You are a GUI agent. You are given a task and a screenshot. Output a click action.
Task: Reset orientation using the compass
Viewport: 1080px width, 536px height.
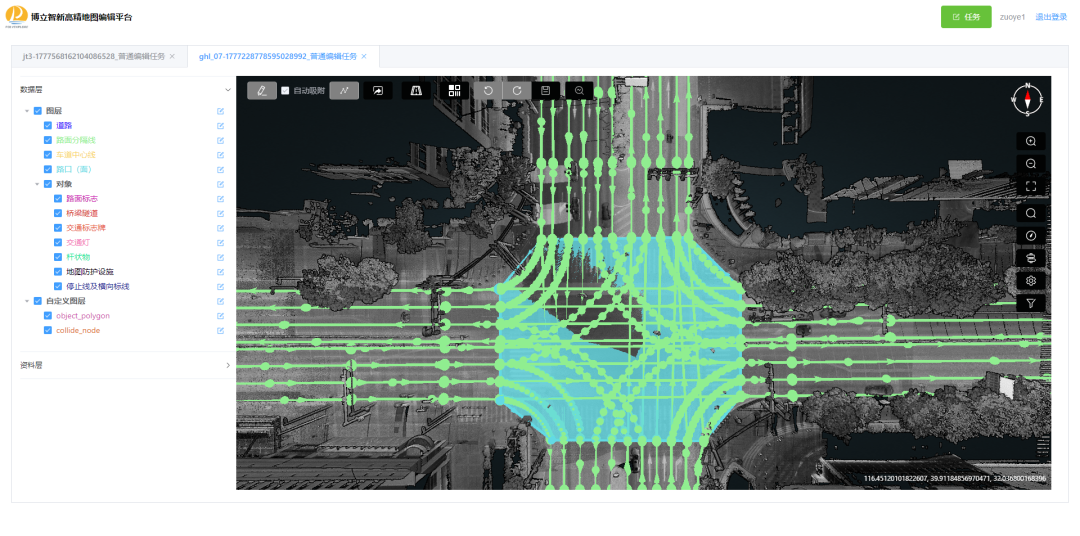1027,99
